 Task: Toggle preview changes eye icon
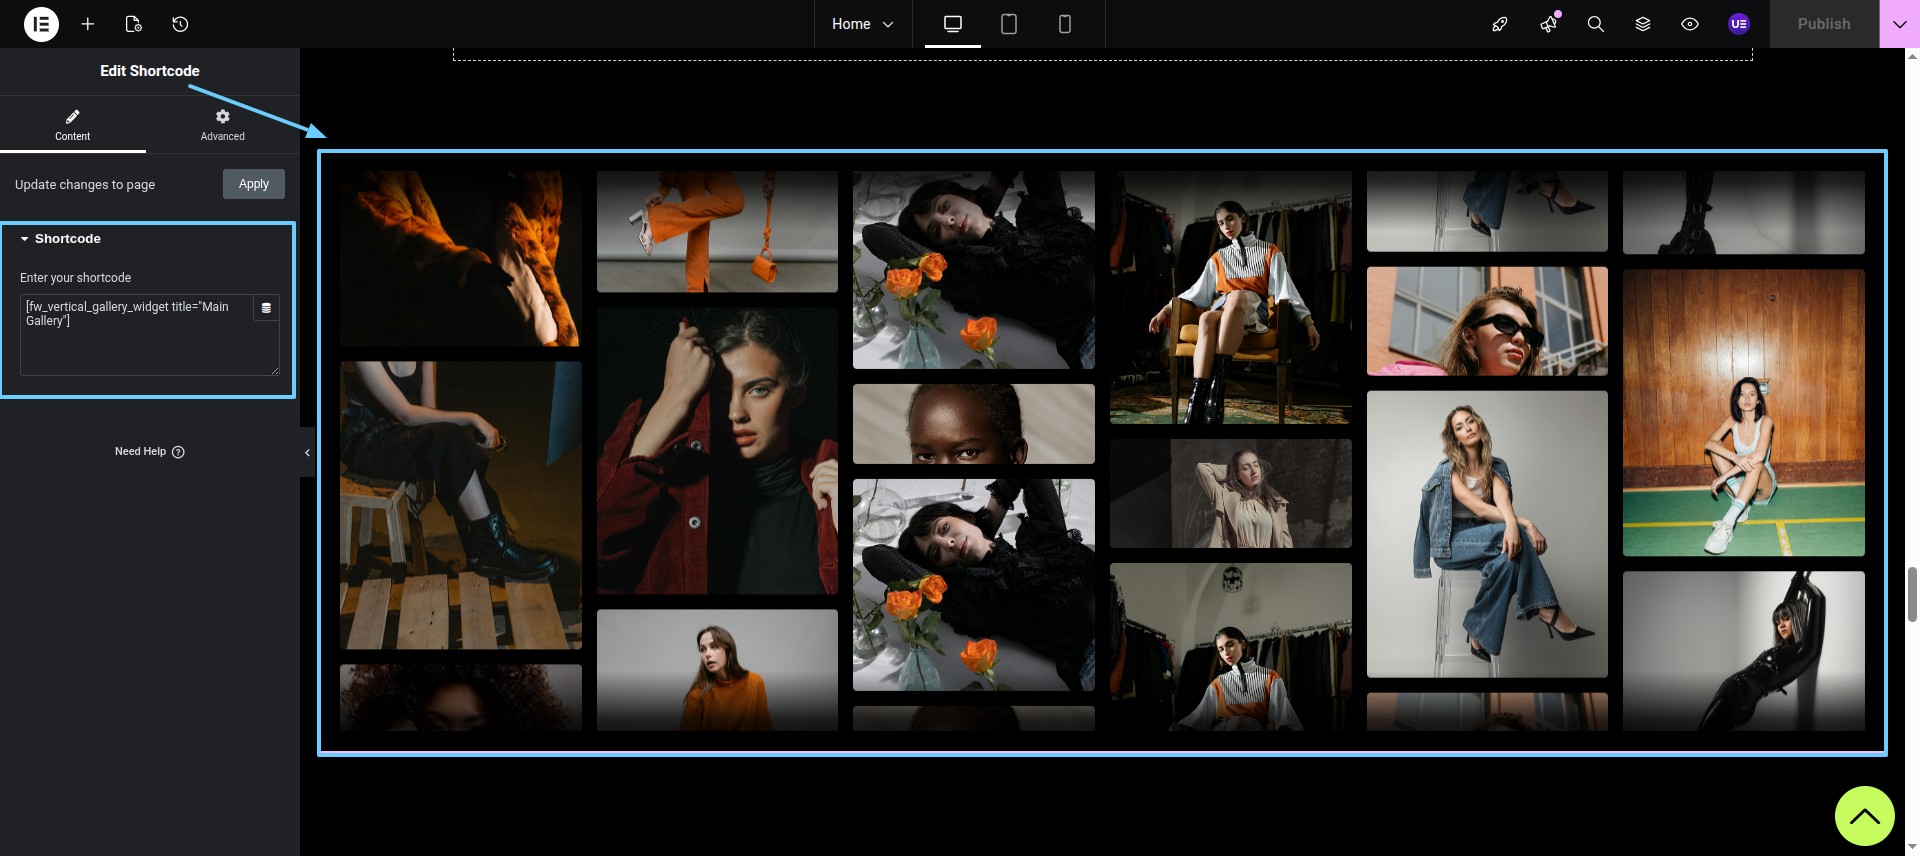click(1689, 24)
